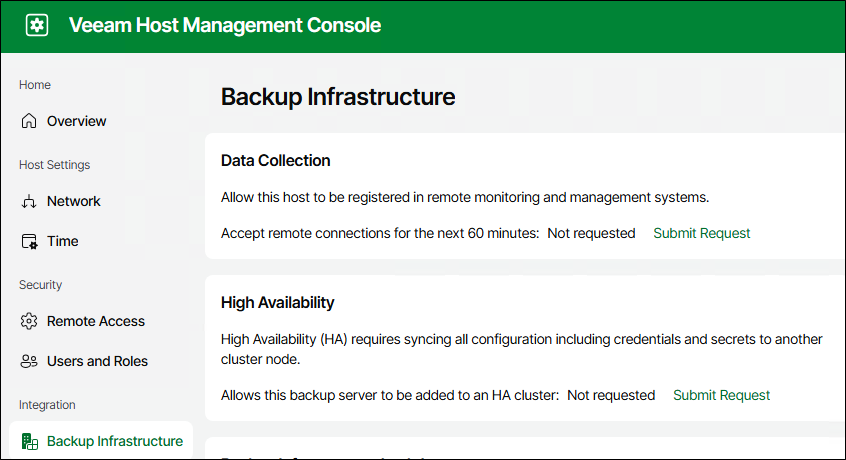
Task: Click the Backup Infrastructure building icon
Action: (x=29, y=441)
